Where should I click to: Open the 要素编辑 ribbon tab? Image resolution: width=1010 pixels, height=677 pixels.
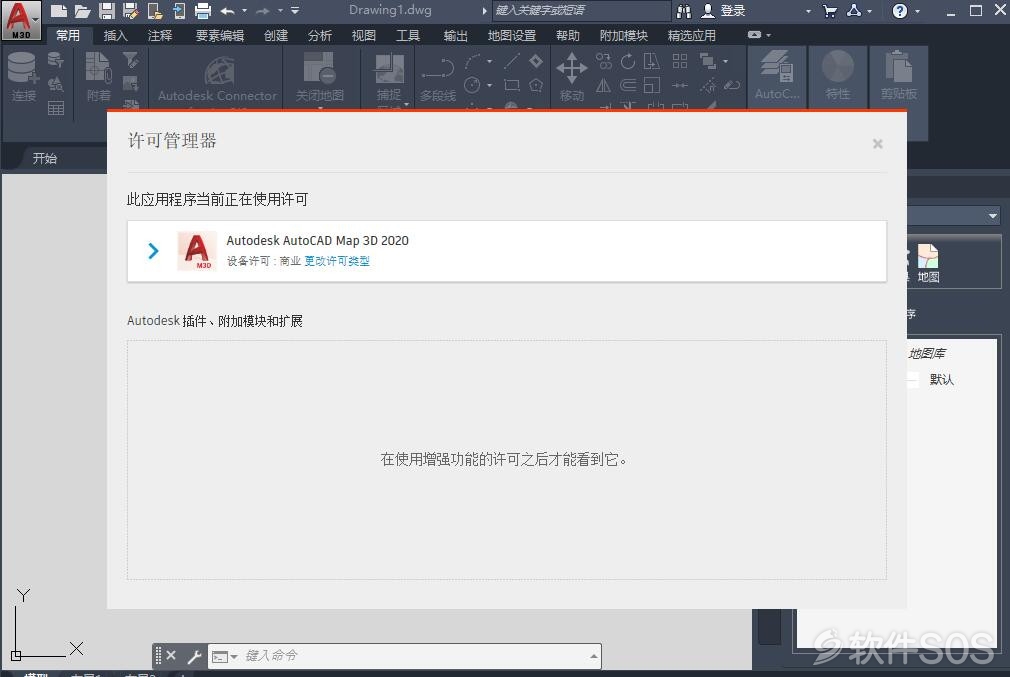click(x=220, y=35)
